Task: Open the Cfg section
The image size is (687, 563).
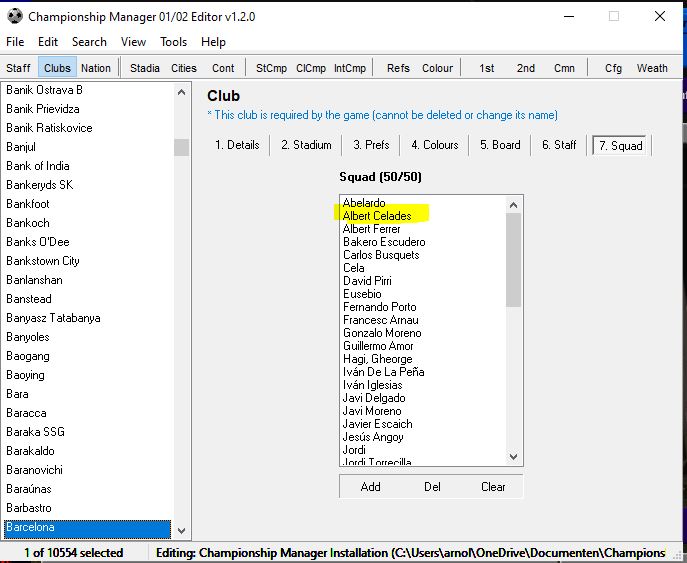Action: coord(613,68)
